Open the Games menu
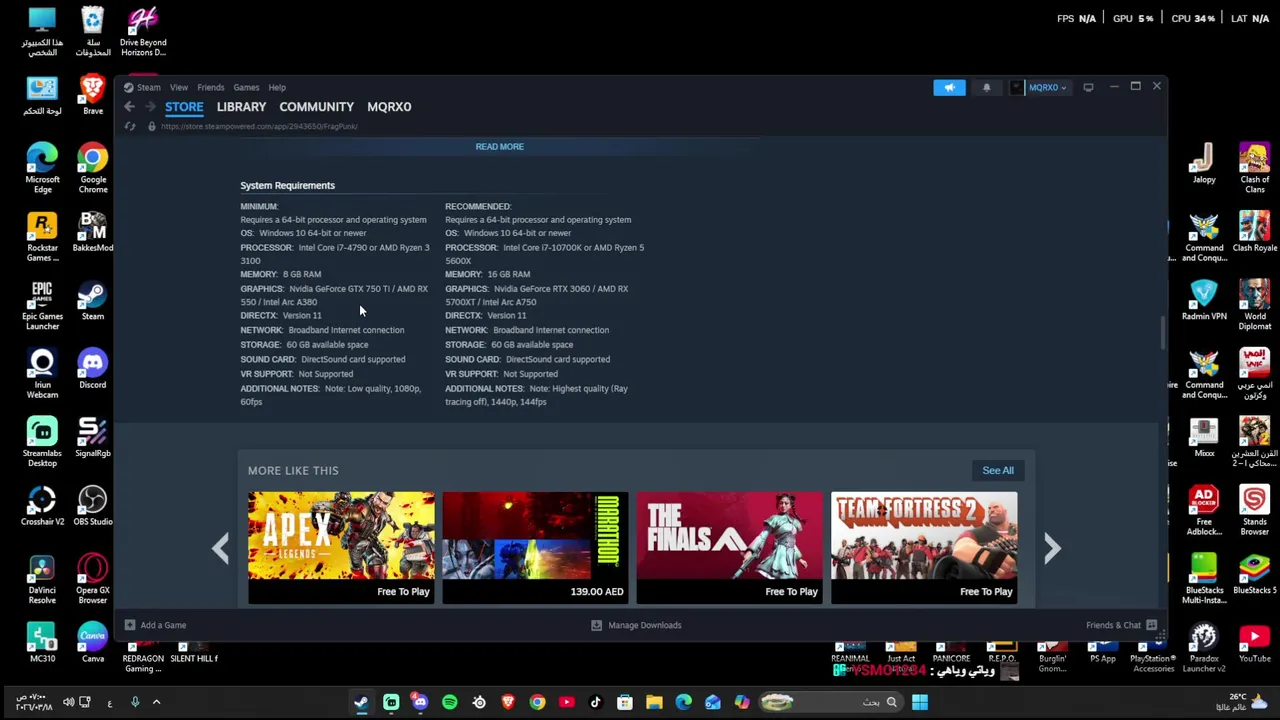1280x720 pixels. tap(246, 87)
